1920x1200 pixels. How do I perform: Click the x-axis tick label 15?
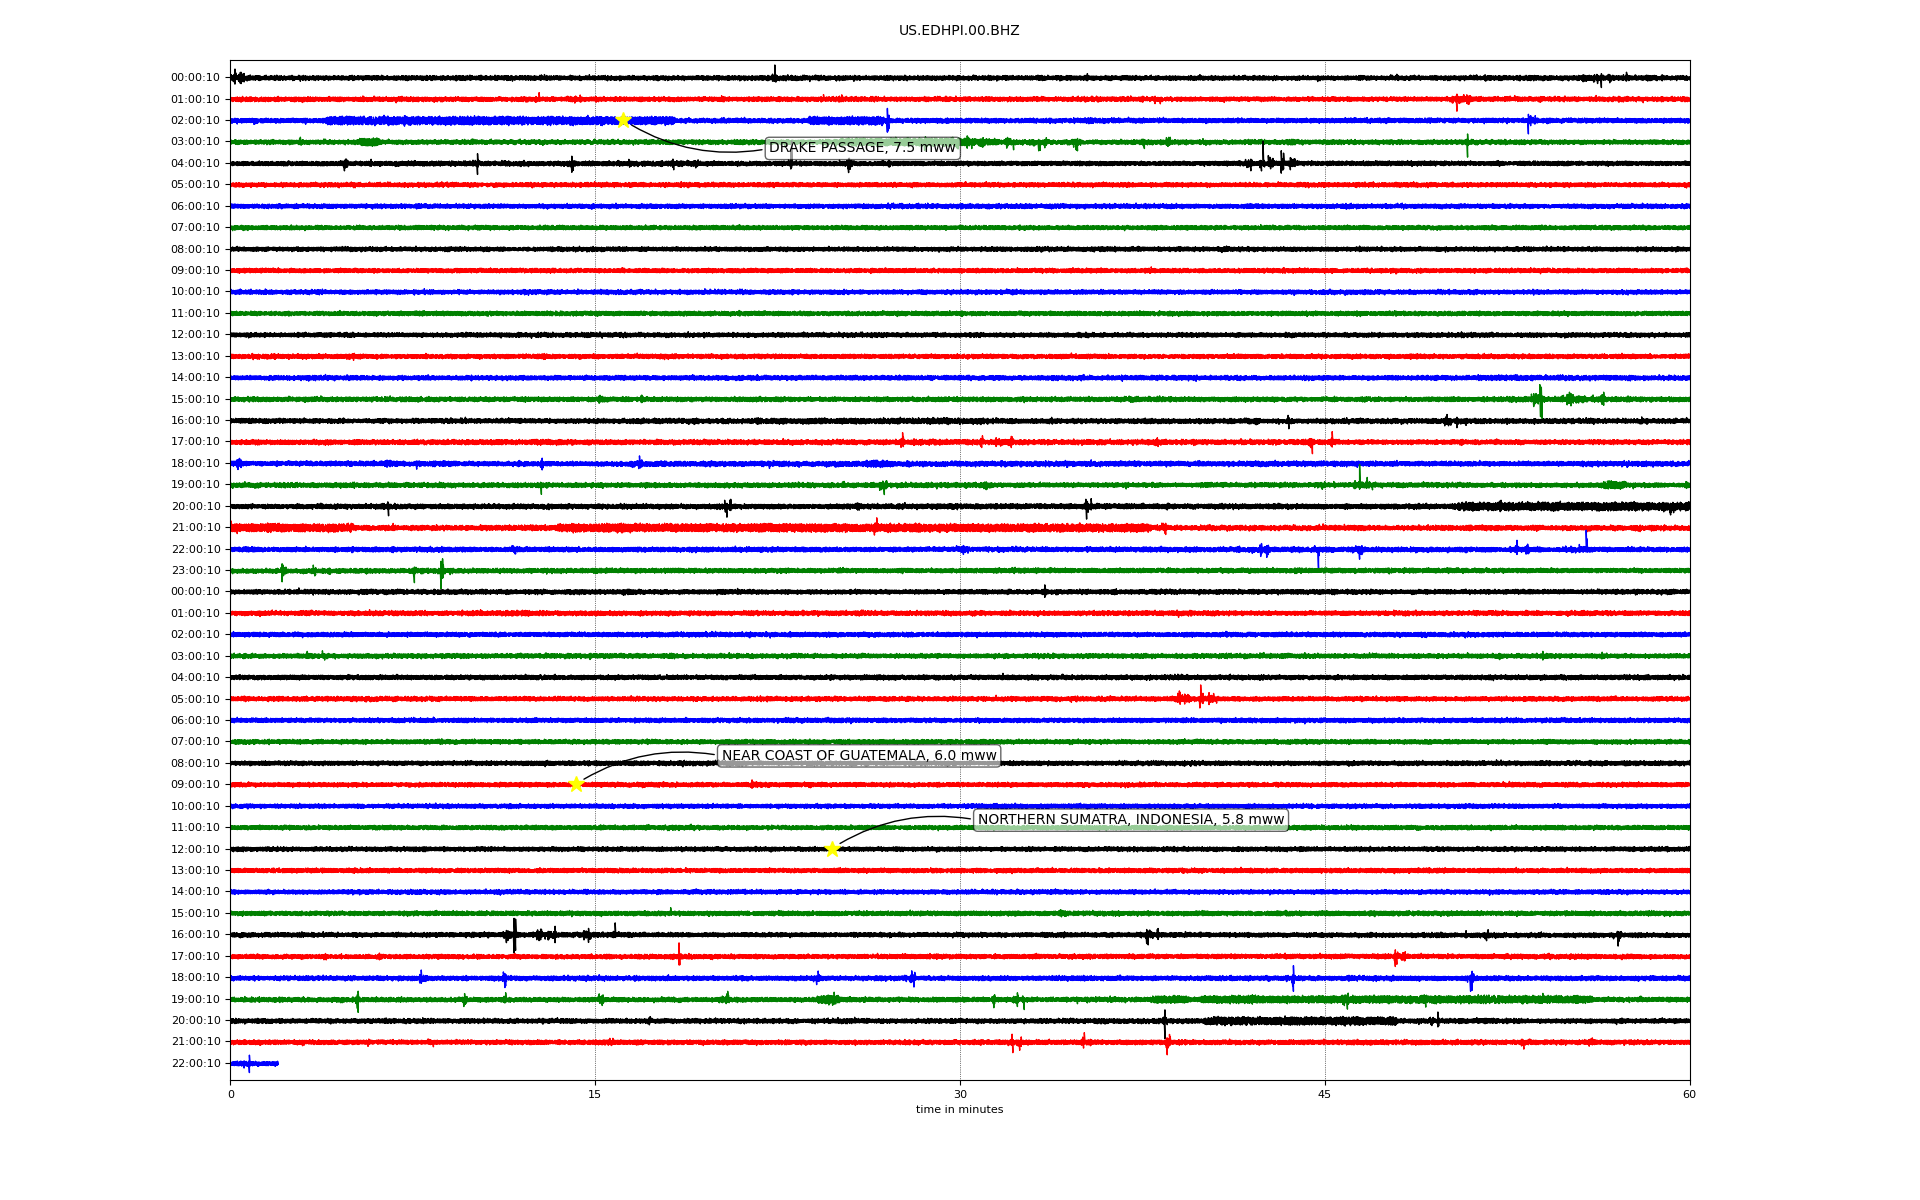[595, 1094]
